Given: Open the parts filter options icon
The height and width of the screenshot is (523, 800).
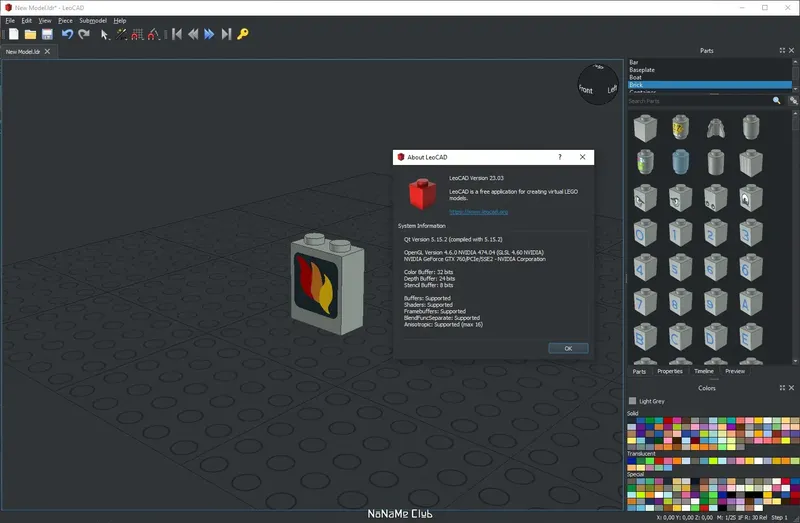Looking at the screenshot, I should [793, 101].
